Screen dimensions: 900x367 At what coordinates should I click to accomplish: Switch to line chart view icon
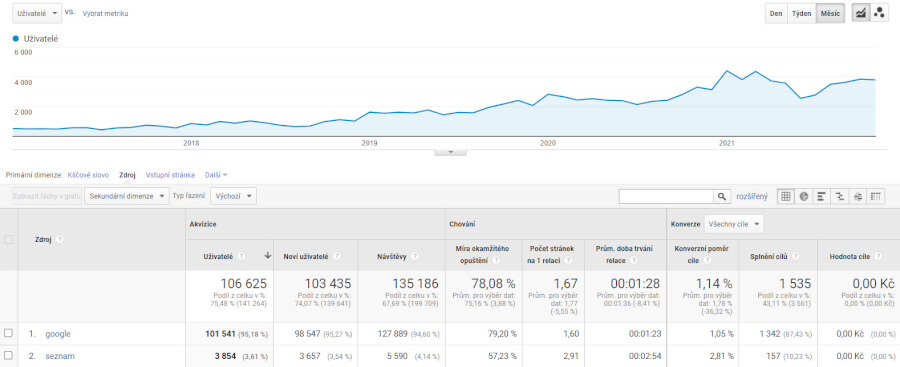tap(861, 14)
